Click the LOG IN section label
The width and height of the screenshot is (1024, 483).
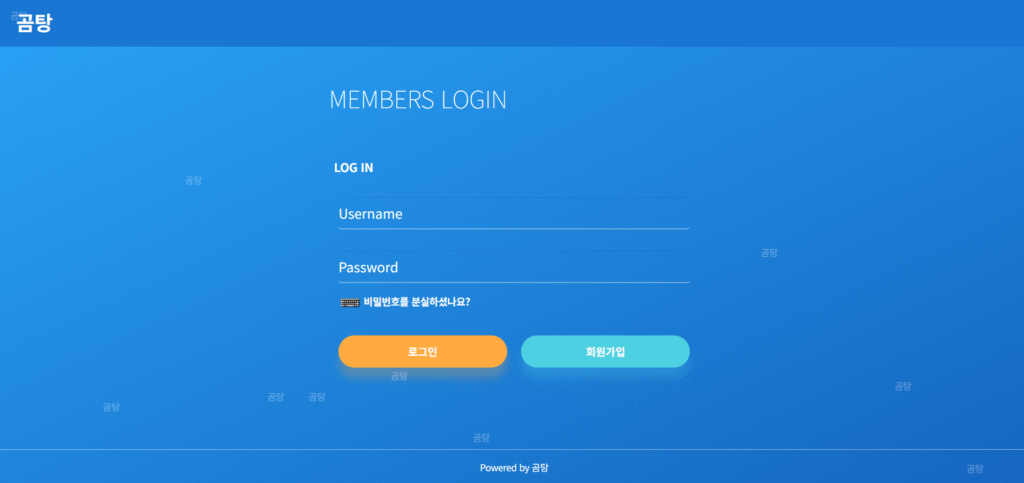click(353, 168)
